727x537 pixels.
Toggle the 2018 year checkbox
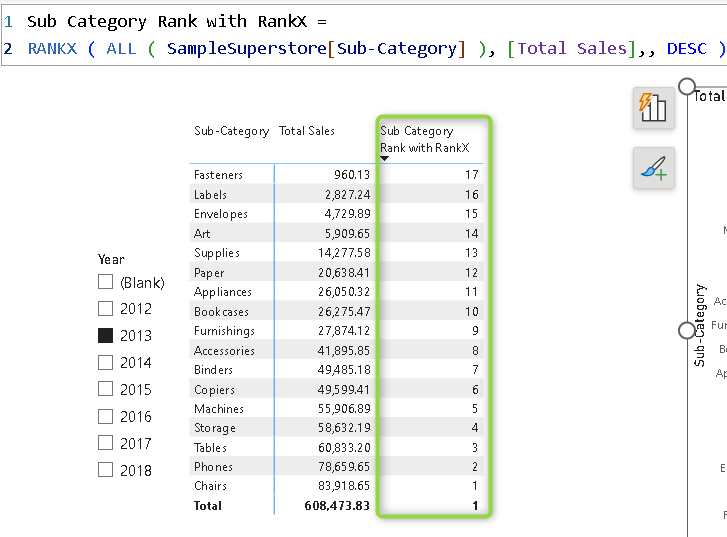tap(105, 470)
